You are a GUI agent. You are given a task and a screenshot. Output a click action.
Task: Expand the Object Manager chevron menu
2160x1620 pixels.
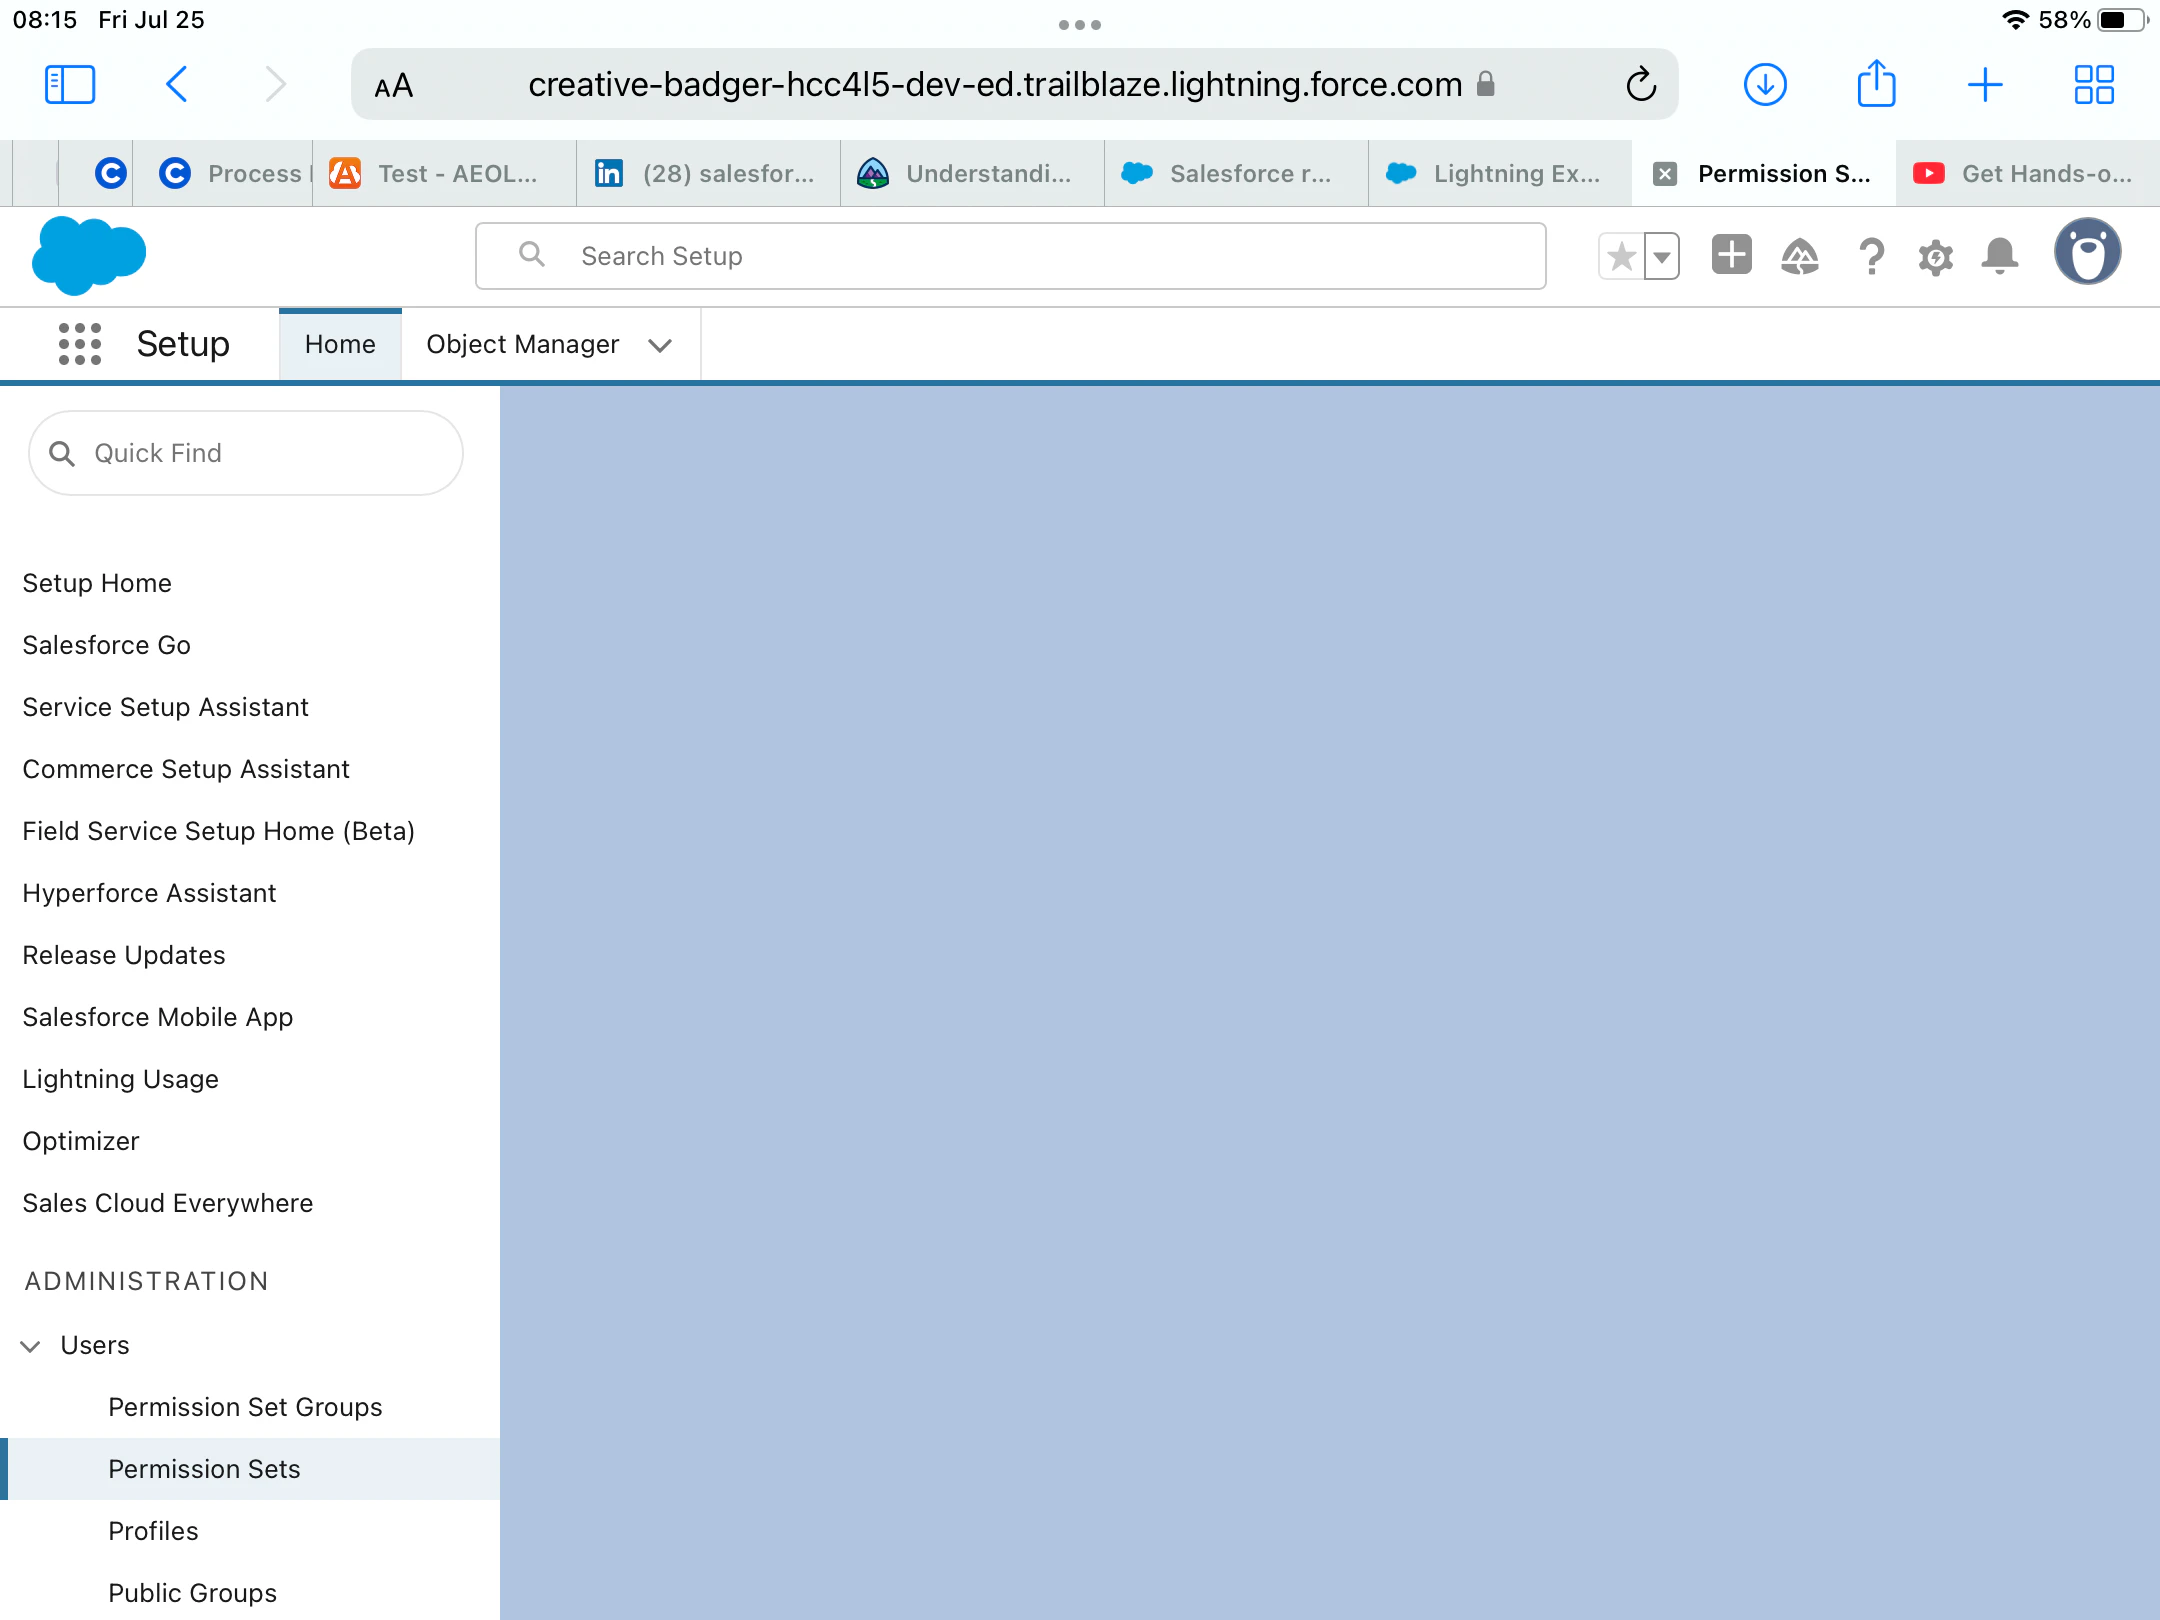click(660, 345)
